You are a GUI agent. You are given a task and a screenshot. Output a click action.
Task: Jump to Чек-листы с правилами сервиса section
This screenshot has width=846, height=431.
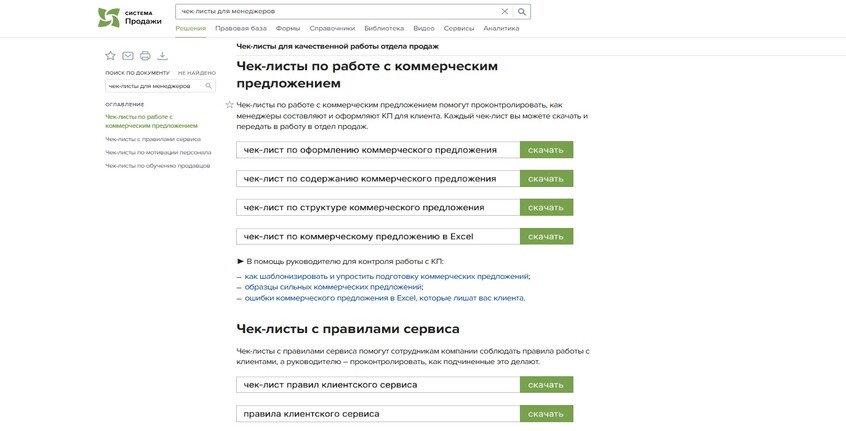pyautogui.click(x=153, y=139)
